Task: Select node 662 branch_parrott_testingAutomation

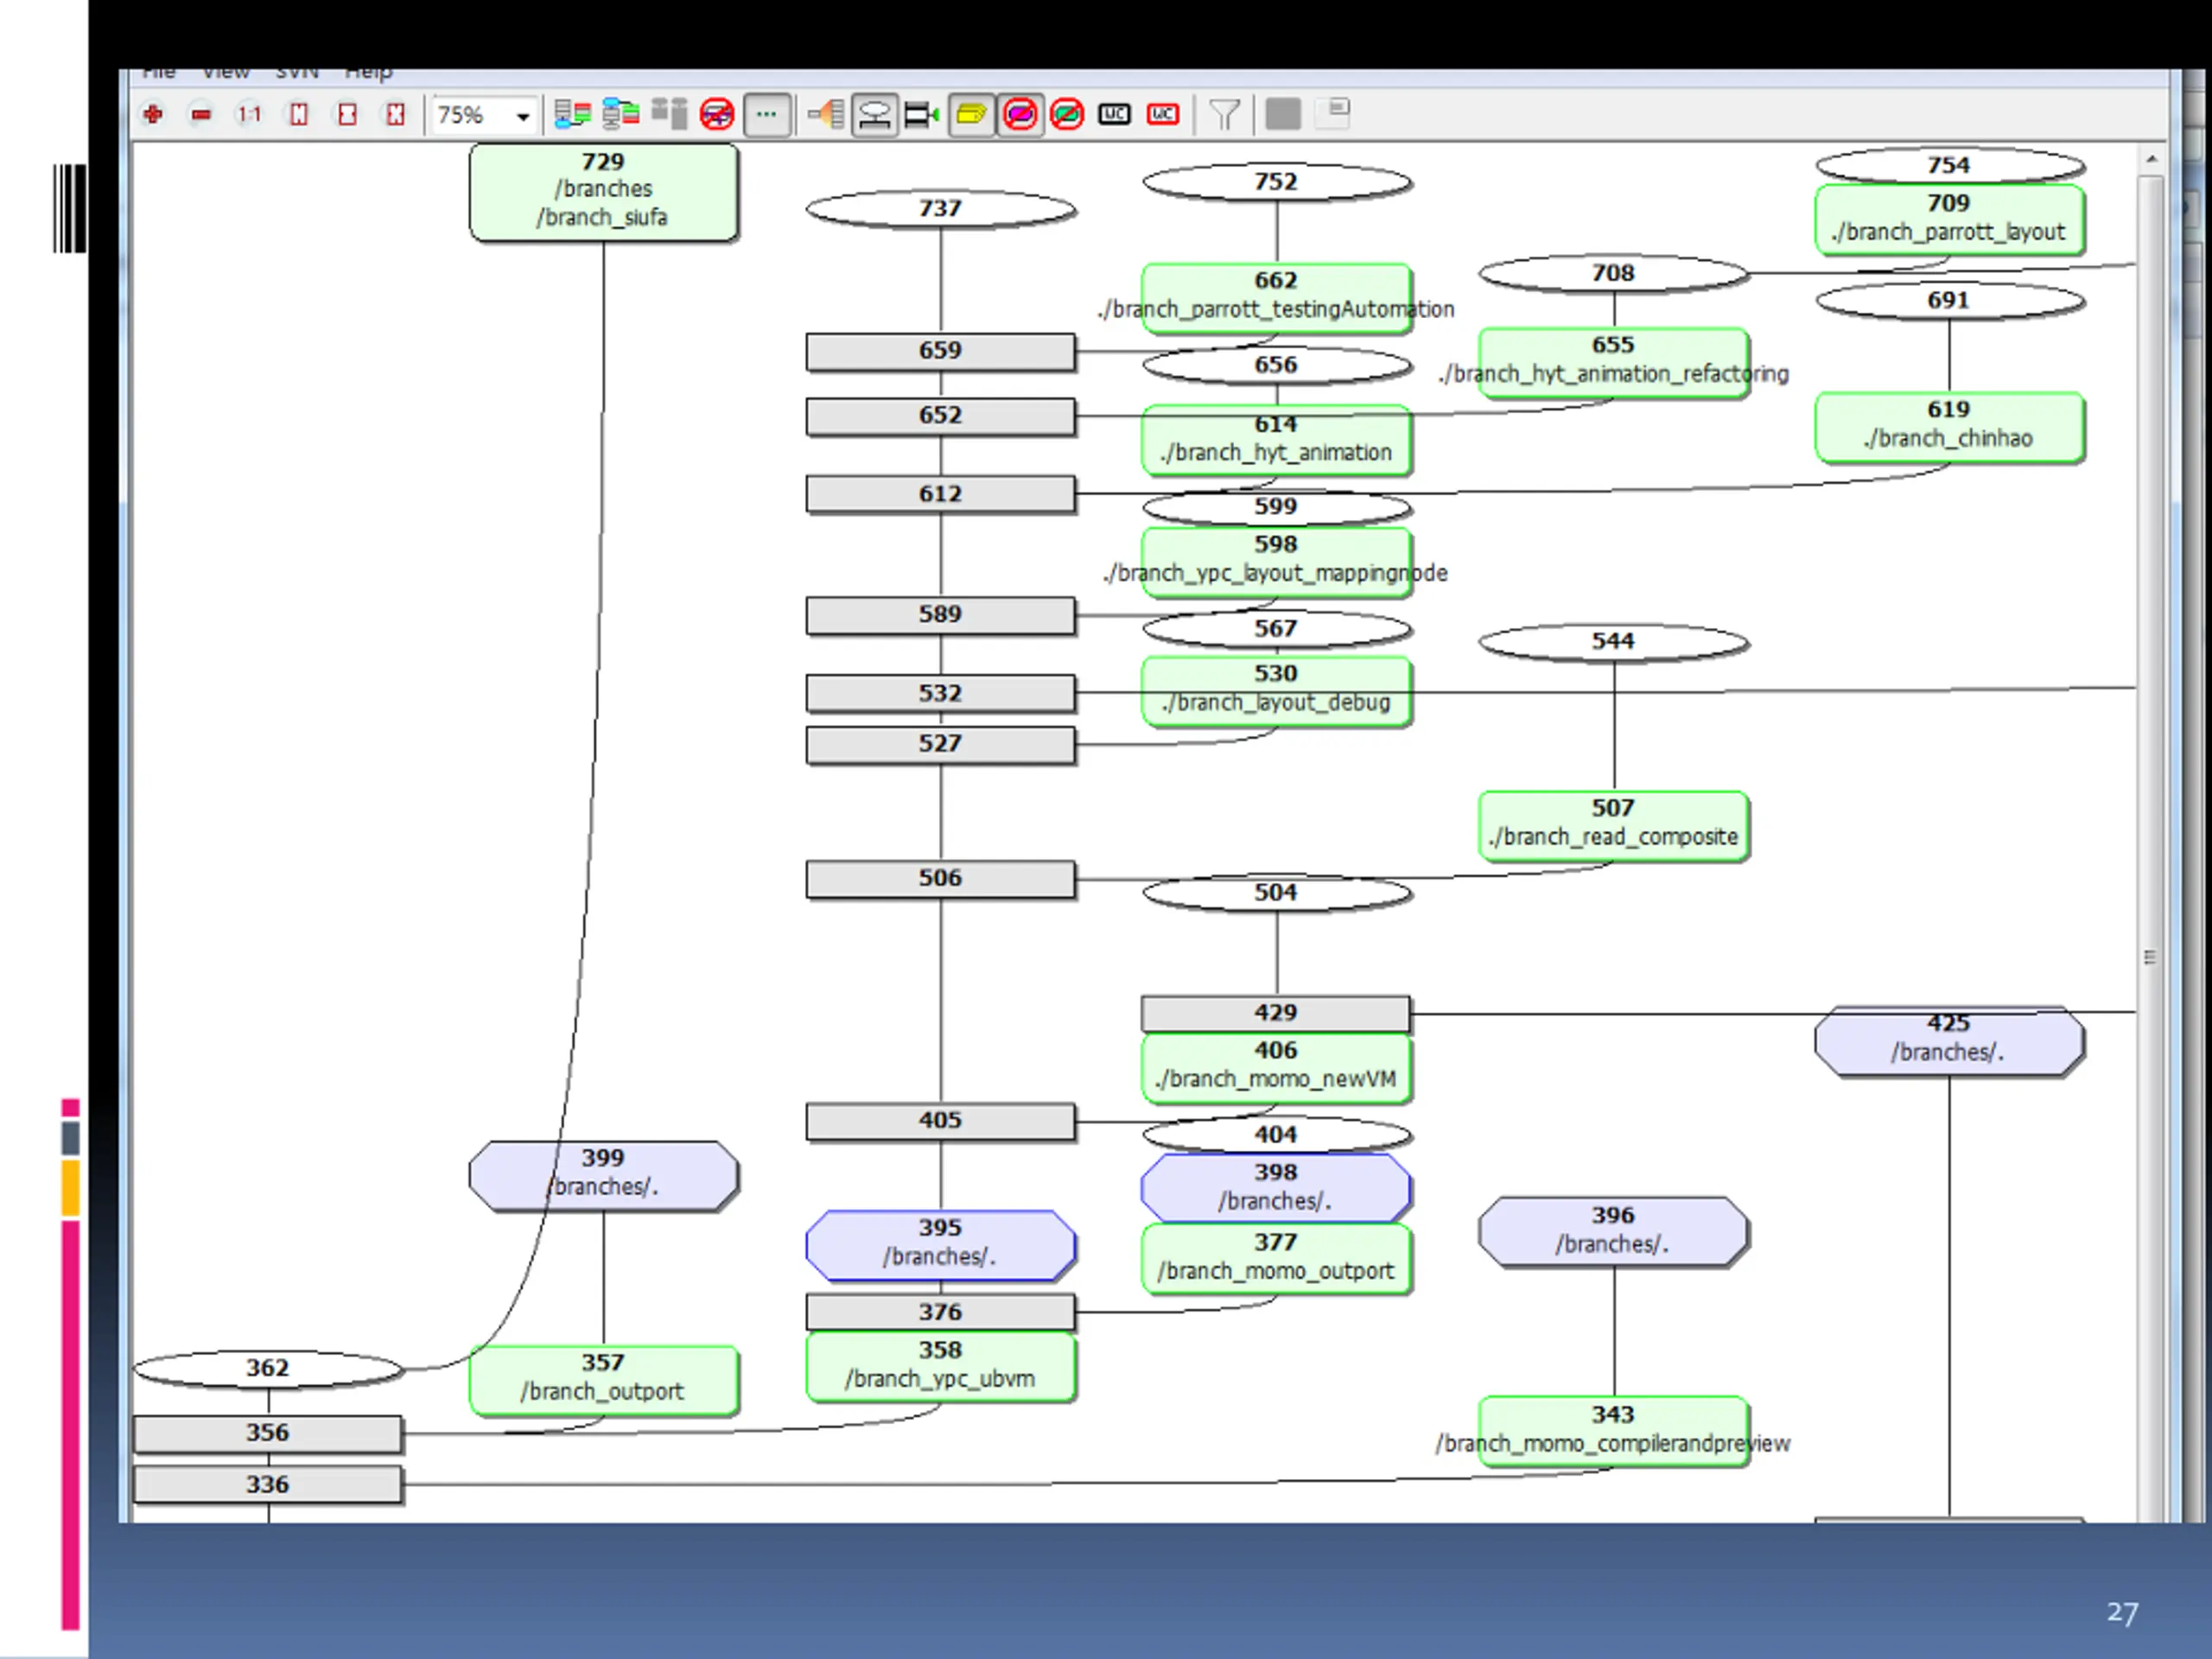Action: coord(1277,297)
